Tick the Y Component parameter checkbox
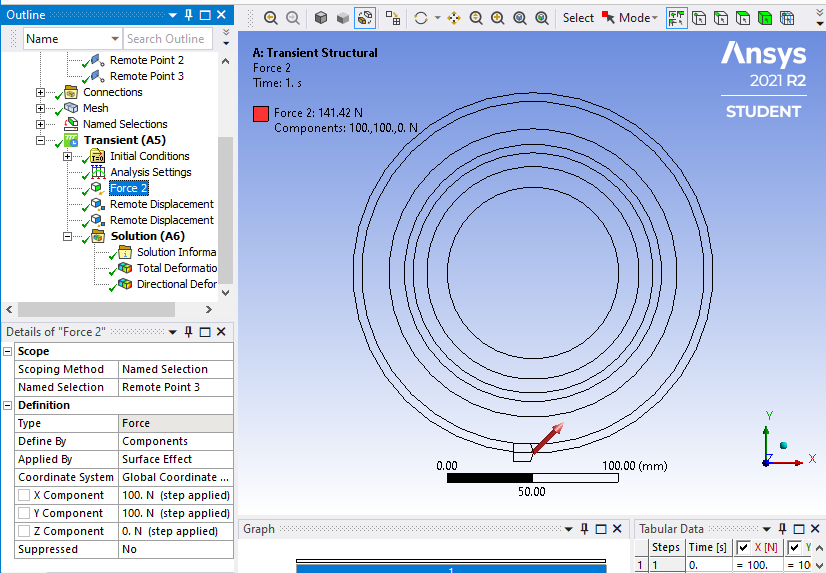Screen dimensions: 826x573 click(23, 514)
